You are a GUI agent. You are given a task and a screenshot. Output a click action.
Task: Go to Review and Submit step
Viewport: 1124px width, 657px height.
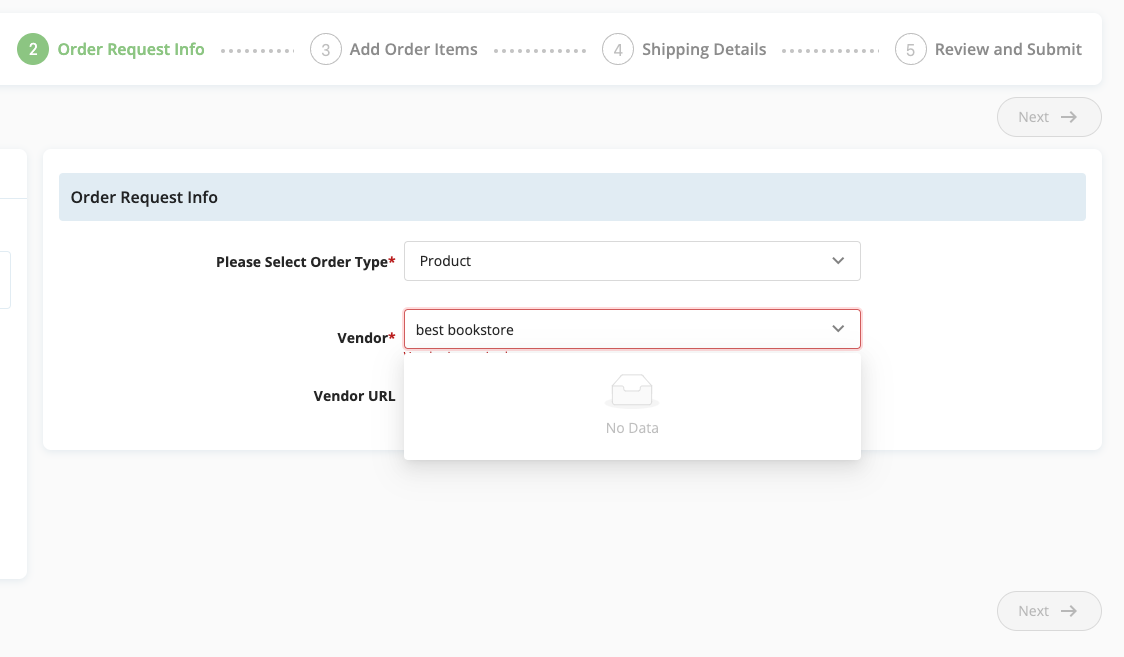click(x=1008, y=49)
